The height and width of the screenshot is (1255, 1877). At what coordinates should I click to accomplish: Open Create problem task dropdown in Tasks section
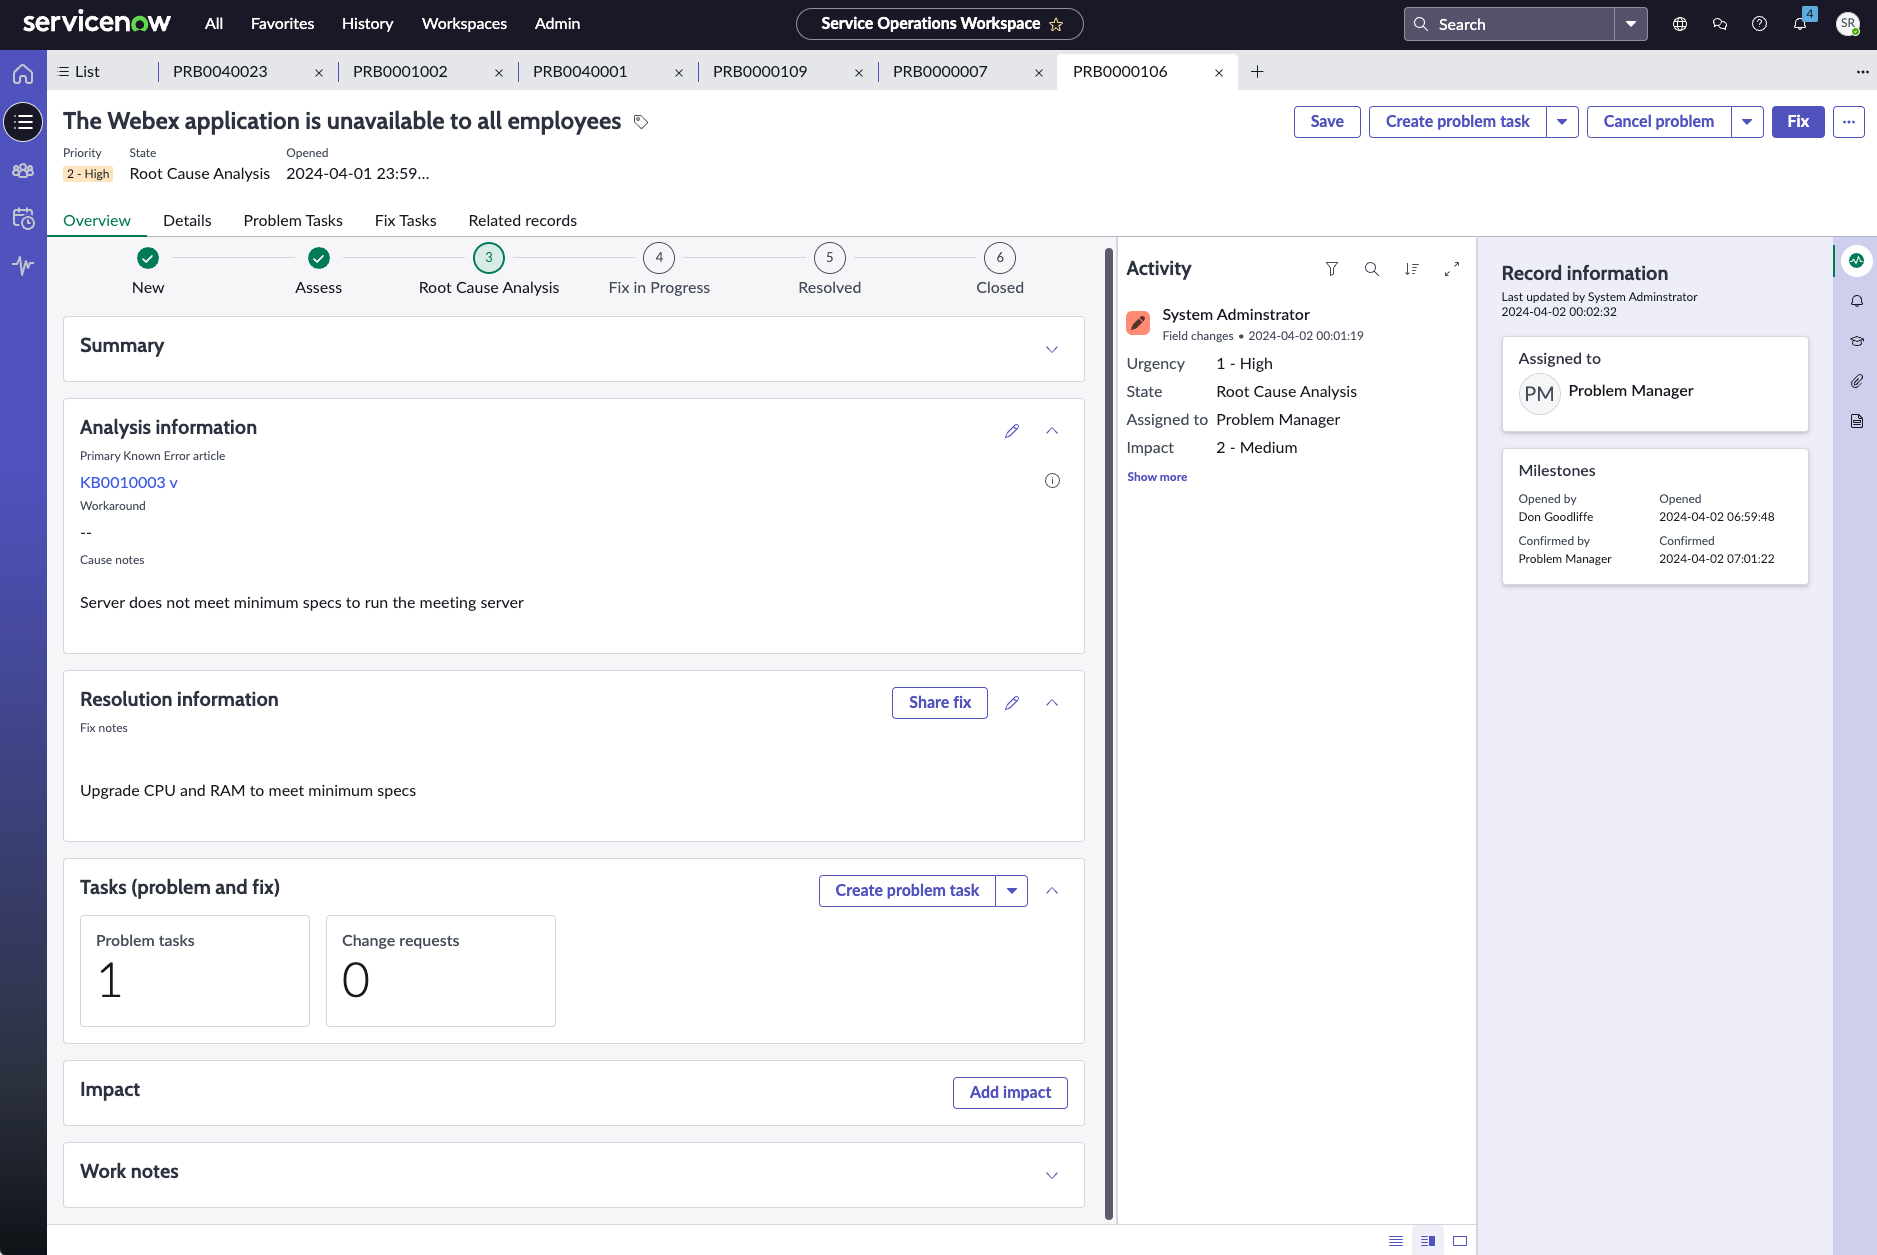[1012, 891]
